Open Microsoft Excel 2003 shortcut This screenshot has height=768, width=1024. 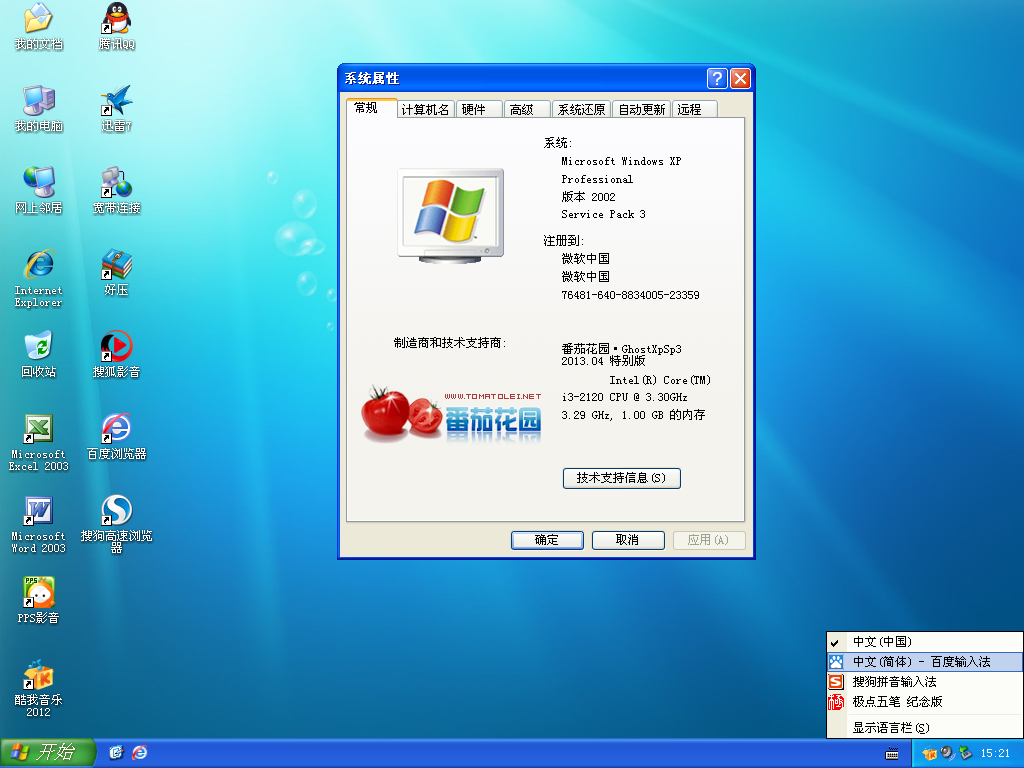tap(39, 442)
